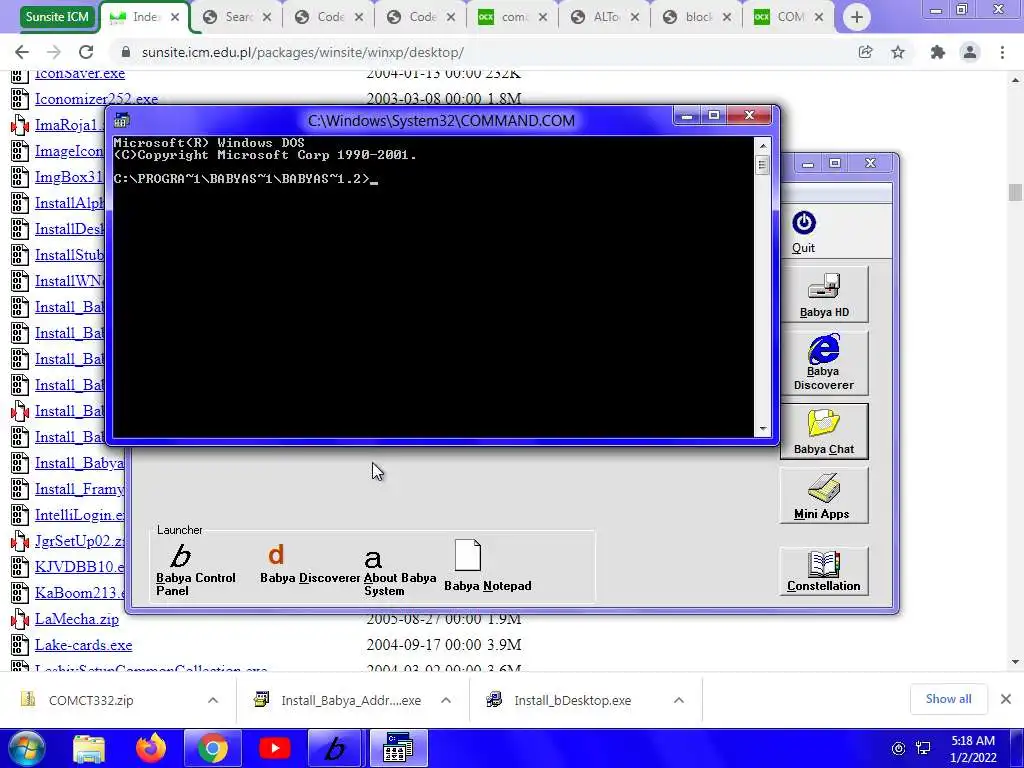
Task: Open LaMecha.zip link
Action: (x=76, y=618)
